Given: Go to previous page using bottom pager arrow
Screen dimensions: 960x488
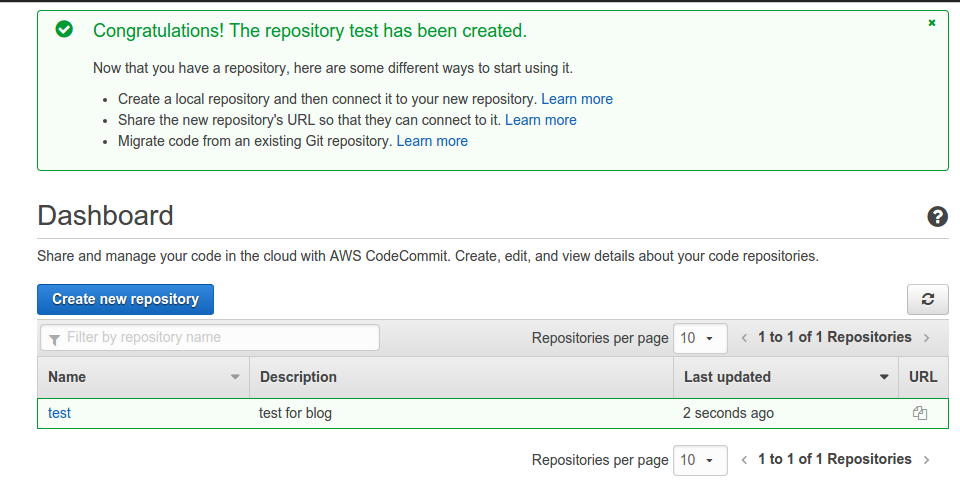Looking at the screenshot, I should (x=744, y=460).
